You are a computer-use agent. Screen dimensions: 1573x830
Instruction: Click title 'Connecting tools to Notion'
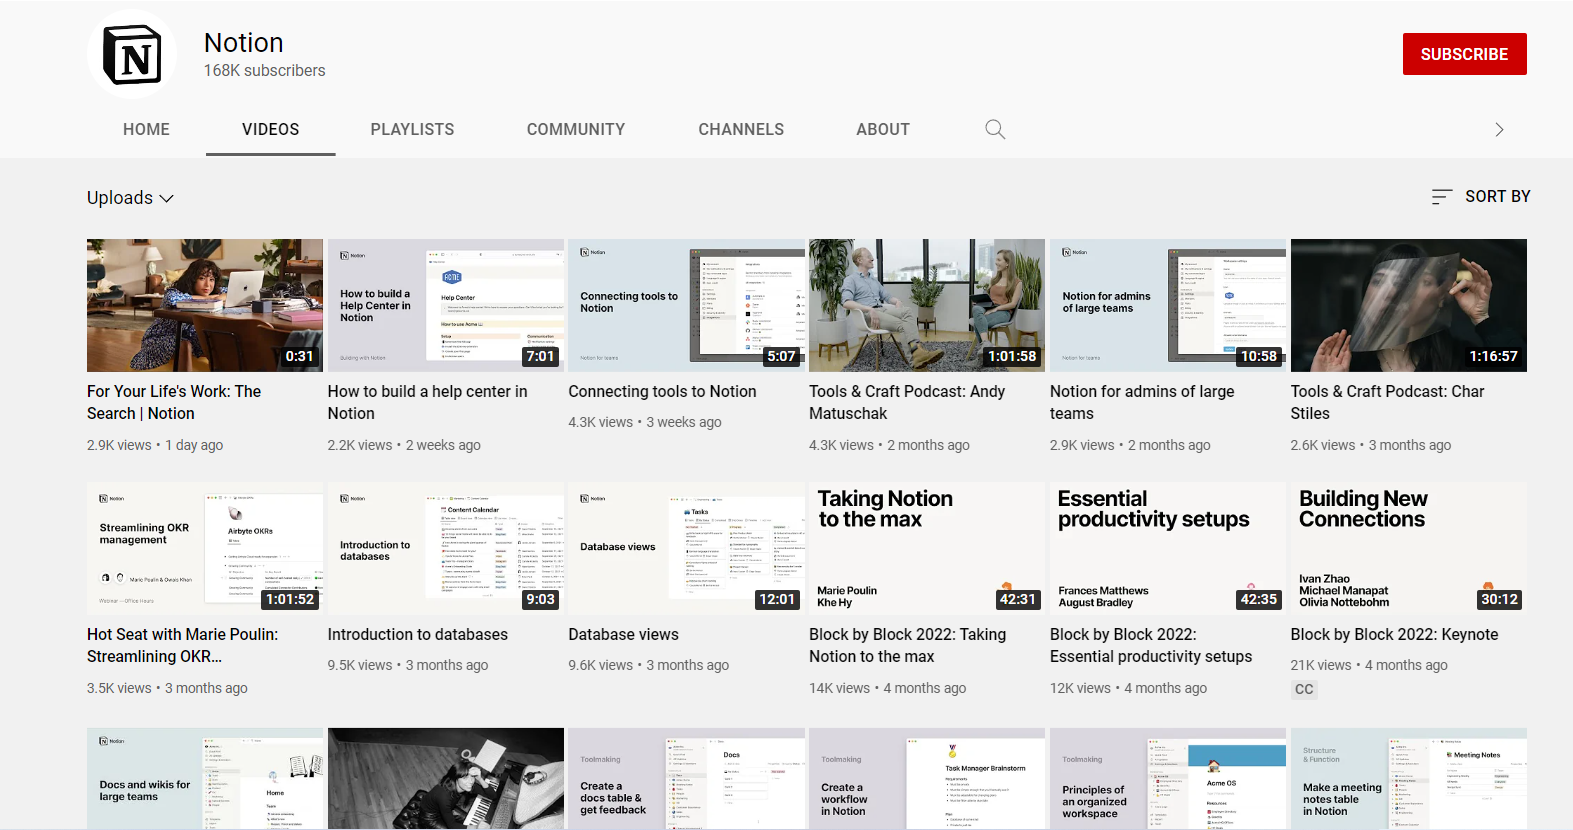coord(662,392)
